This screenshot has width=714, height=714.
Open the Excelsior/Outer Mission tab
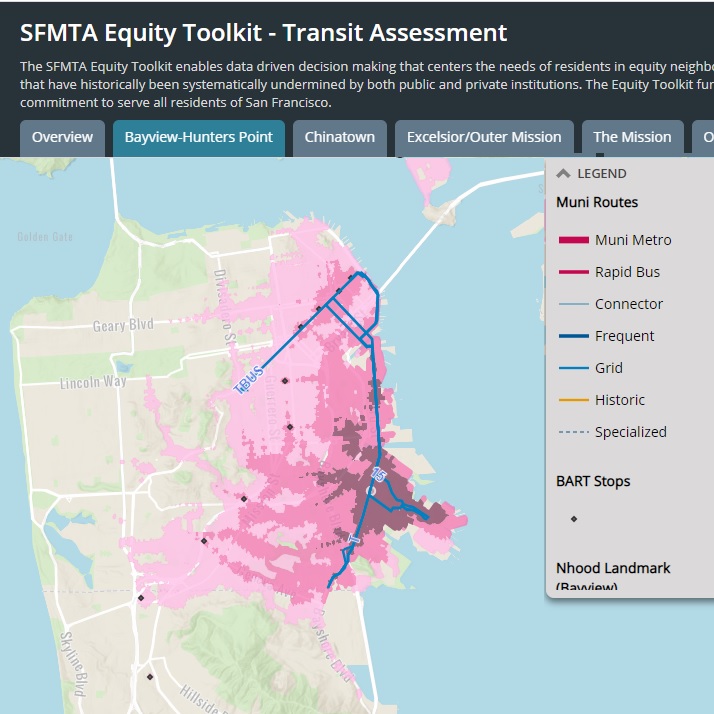point(484,138)
